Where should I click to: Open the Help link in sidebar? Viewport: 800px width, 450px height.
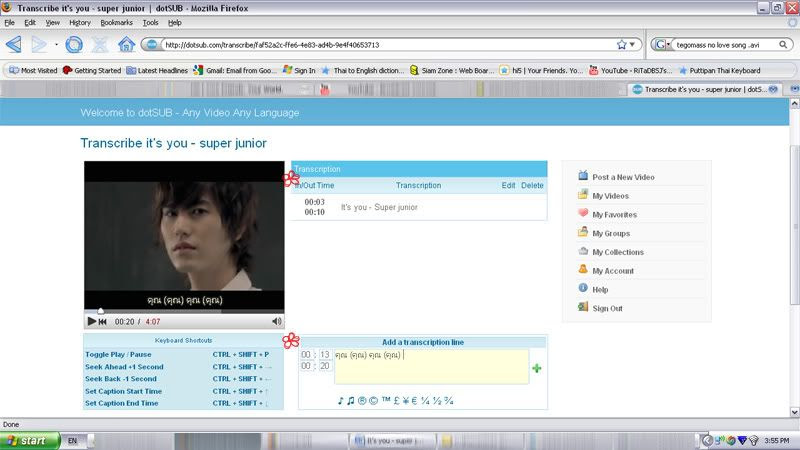pyautogui.click(x=600, y=290)
